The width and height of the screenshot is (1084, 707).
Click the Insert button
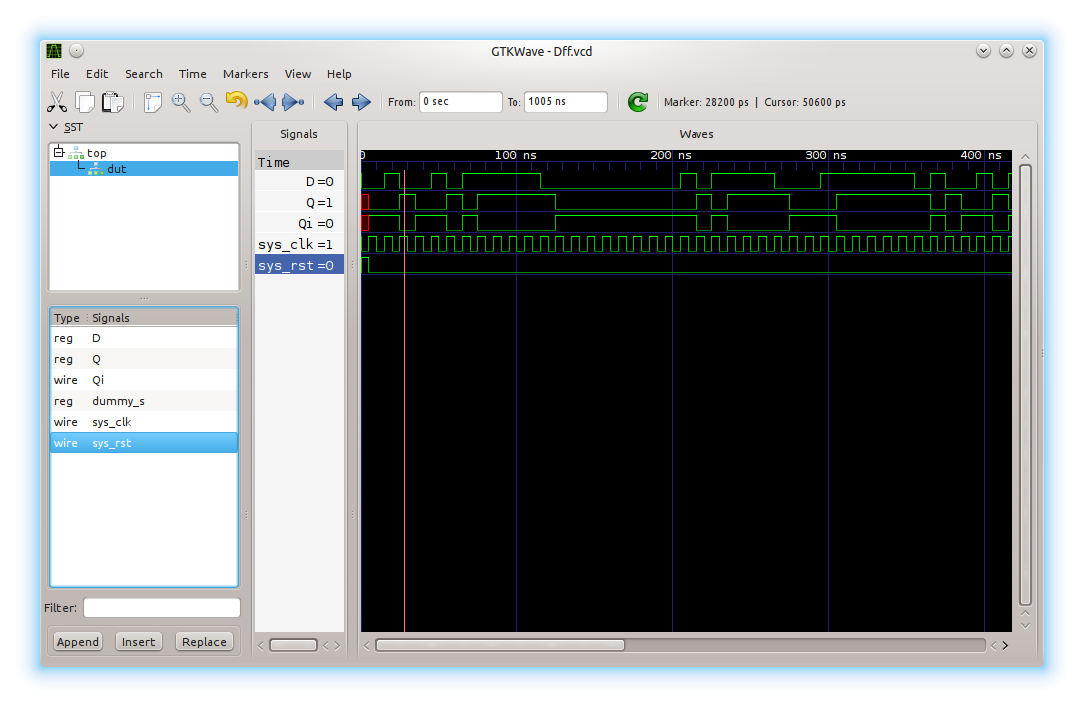click(138, 642)
